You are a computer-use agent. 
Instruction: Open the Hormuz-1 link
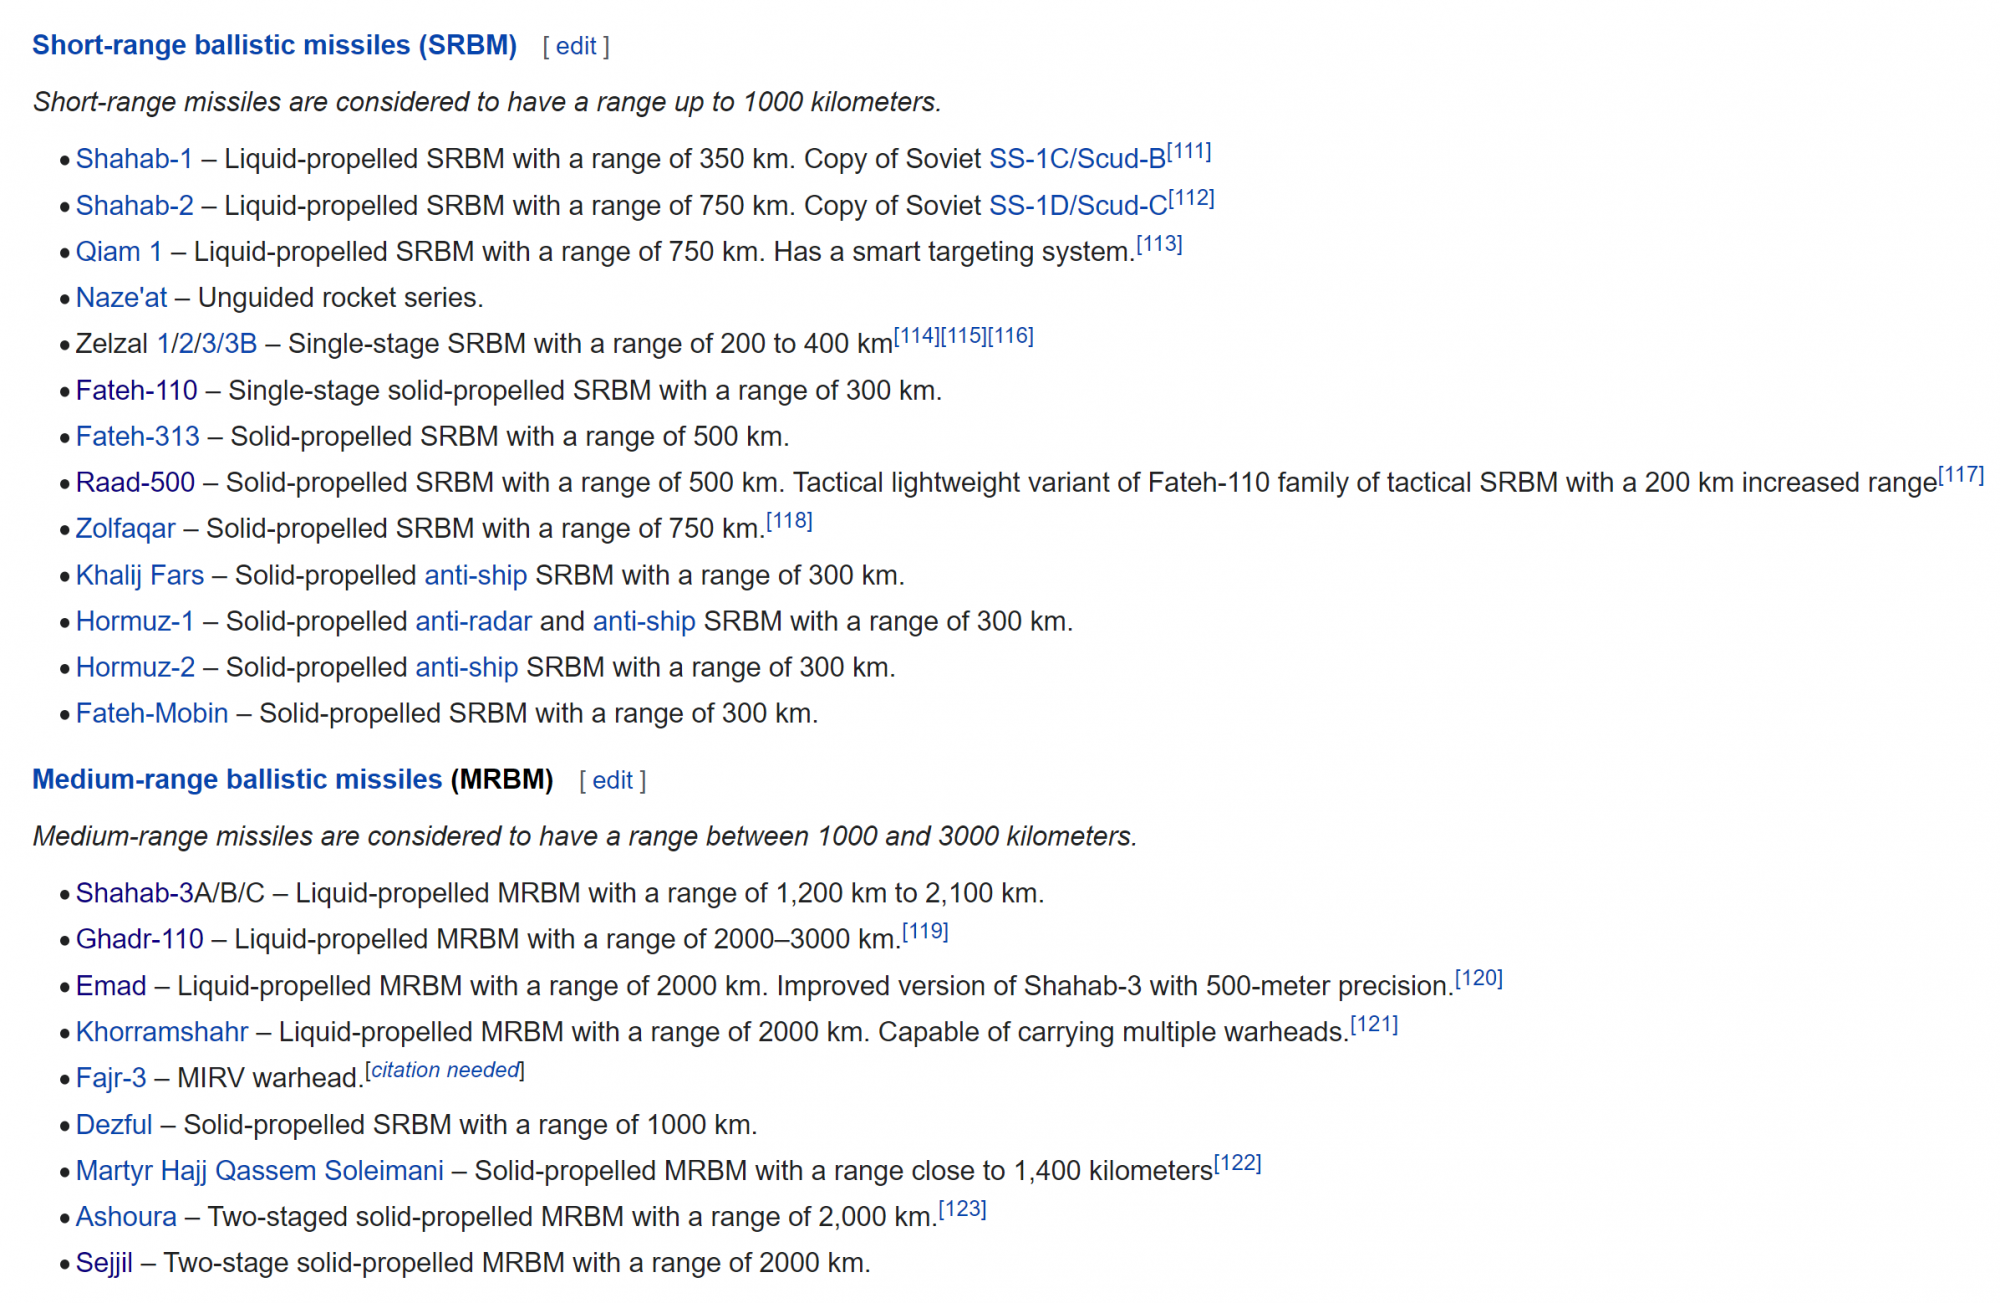(135, 621)
